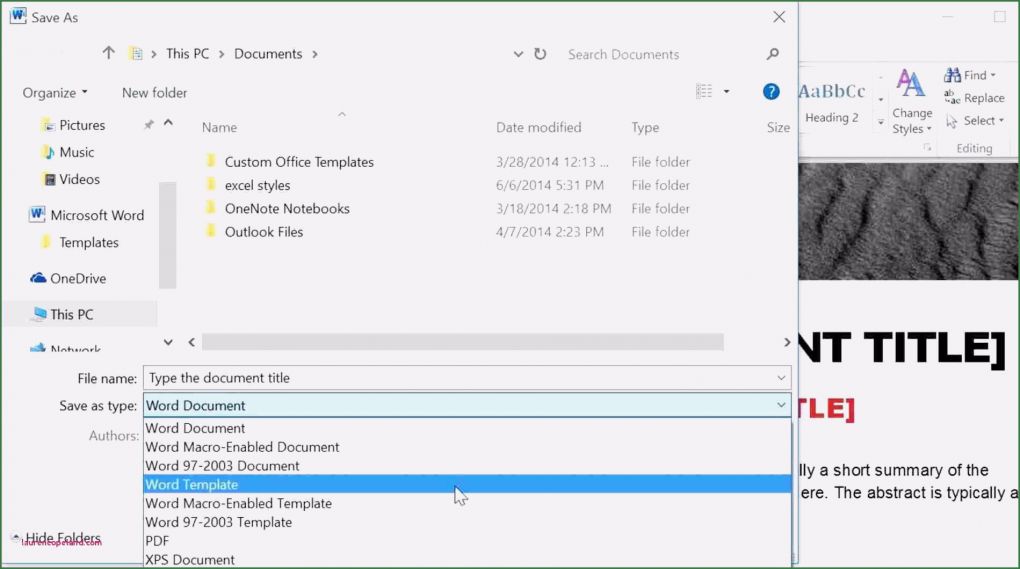Expand the File name history dropdown arrow
Screen dimensions: 1020x569
click(x=781, y=378)
